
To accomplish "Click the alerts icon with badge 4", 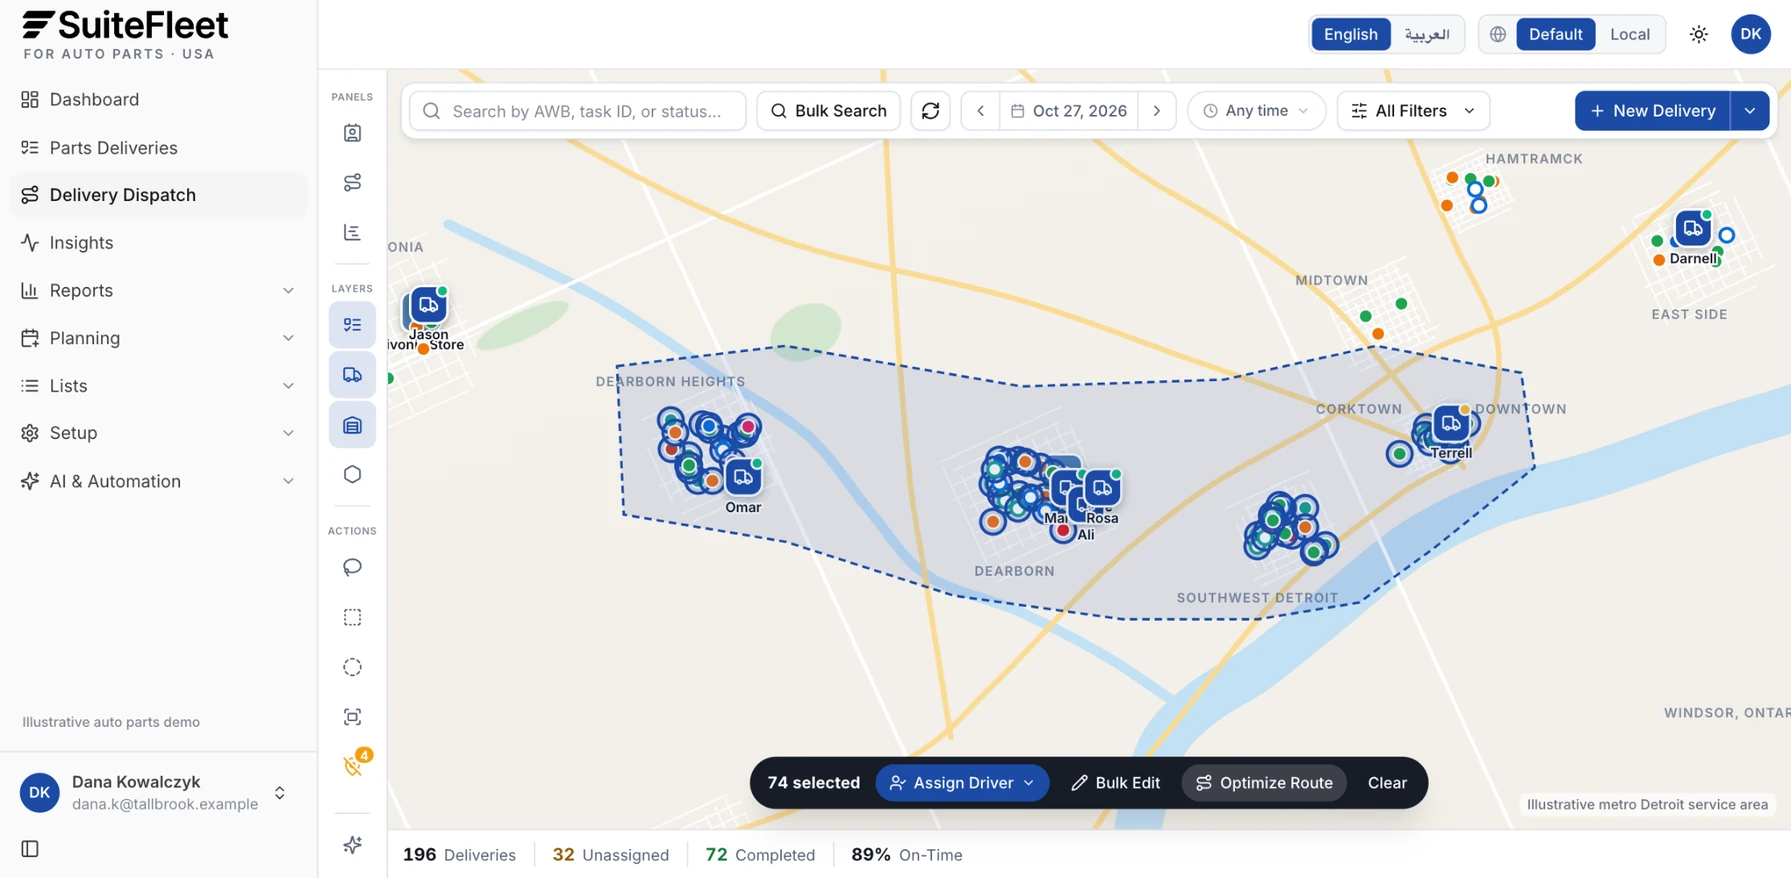I will tap(352, 766).
